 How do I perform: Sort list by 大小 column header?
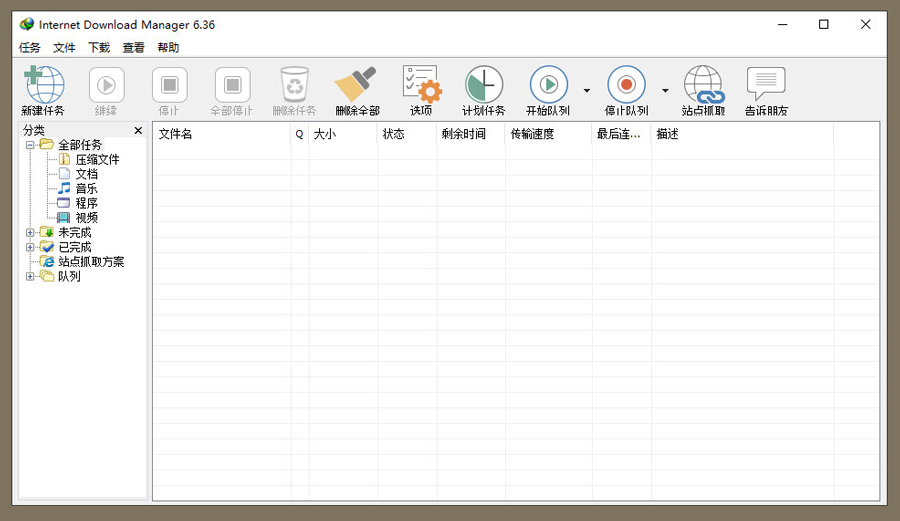pyautogui.click(x=342, y=134)
